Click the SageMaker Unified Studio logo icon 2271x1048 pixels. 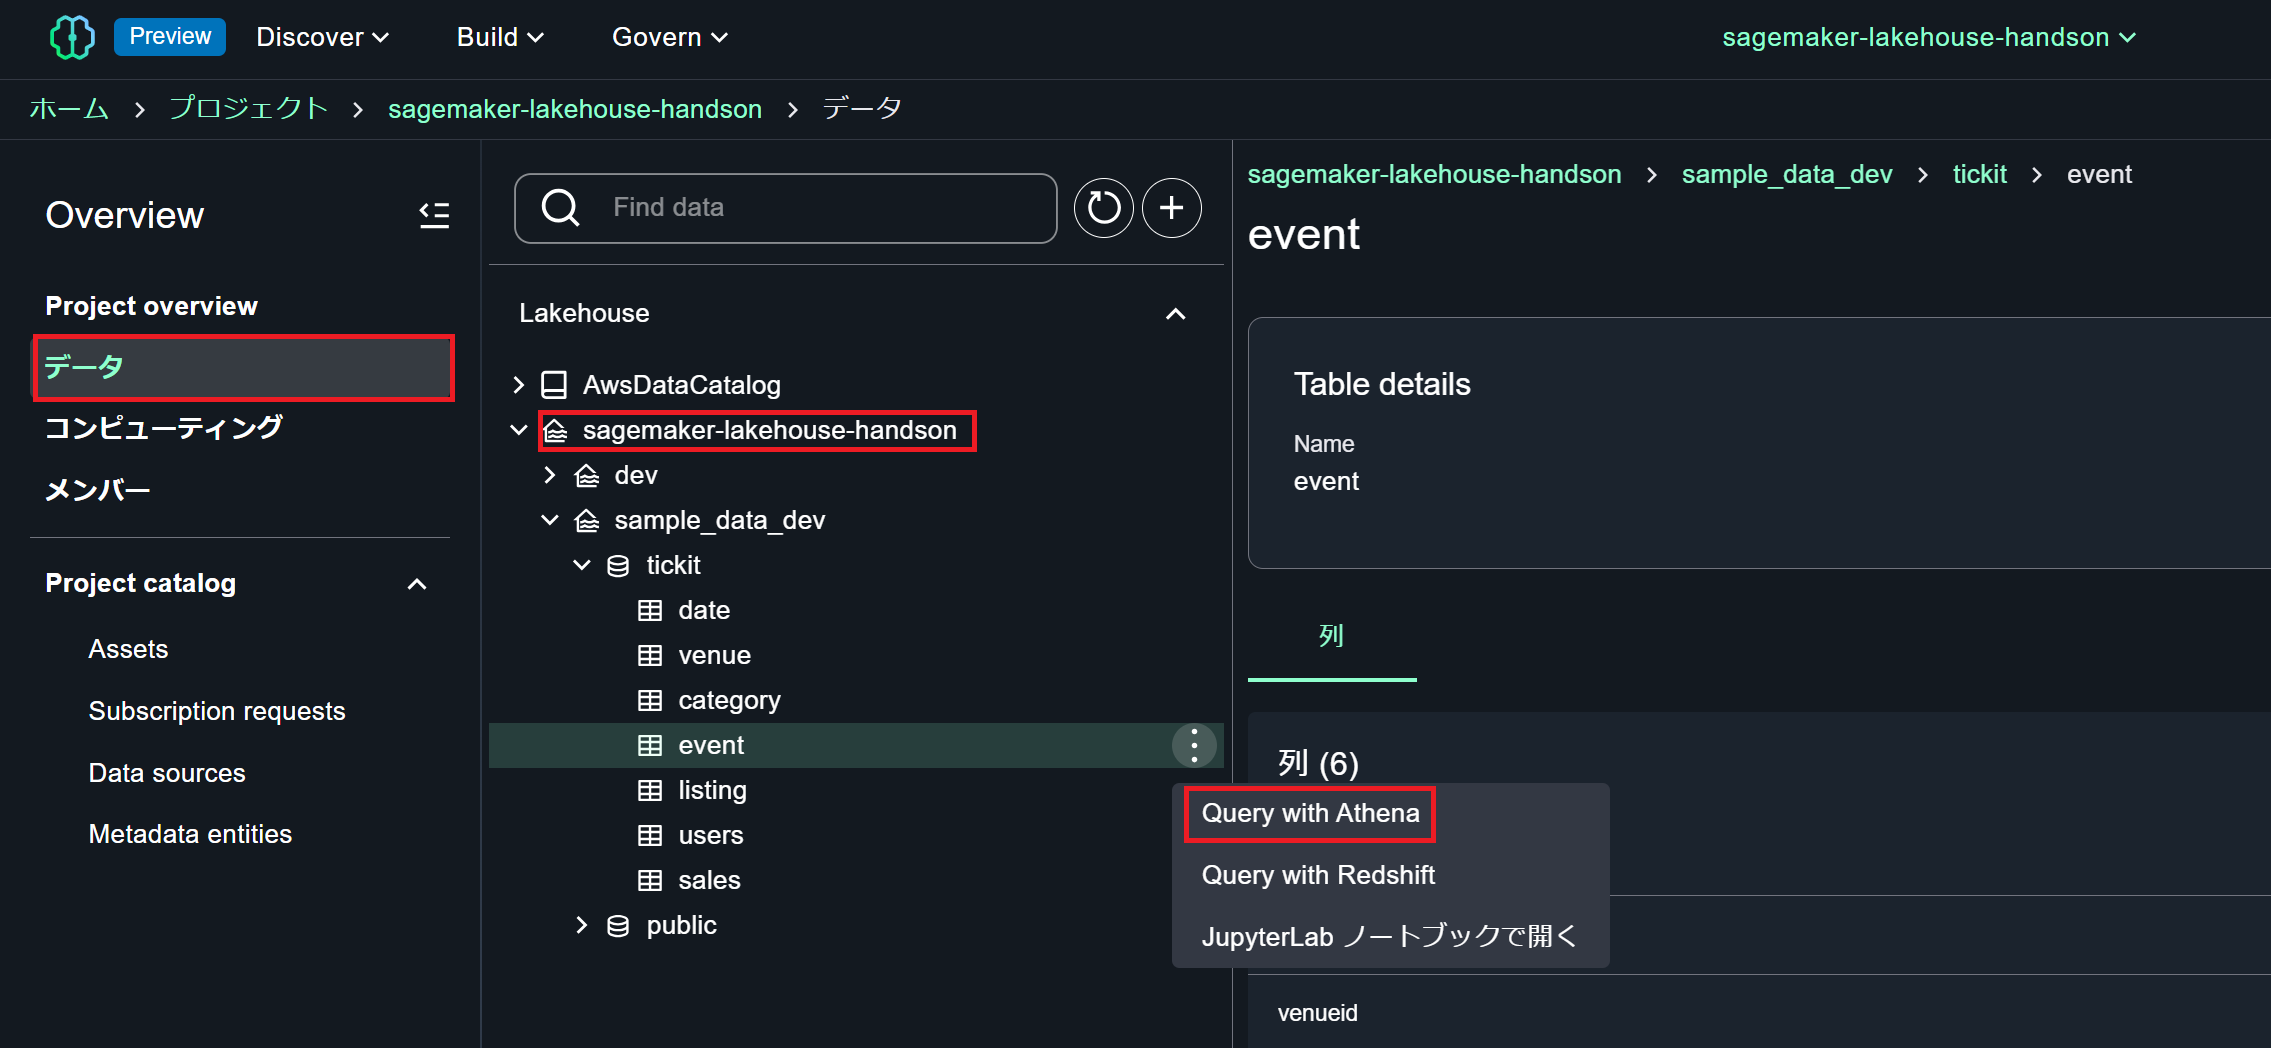tap(72, 37)
